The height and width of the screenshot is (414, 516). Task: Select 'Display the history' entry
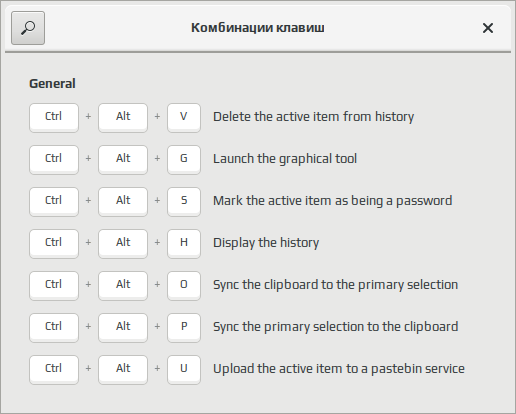(x=266, y=243)
